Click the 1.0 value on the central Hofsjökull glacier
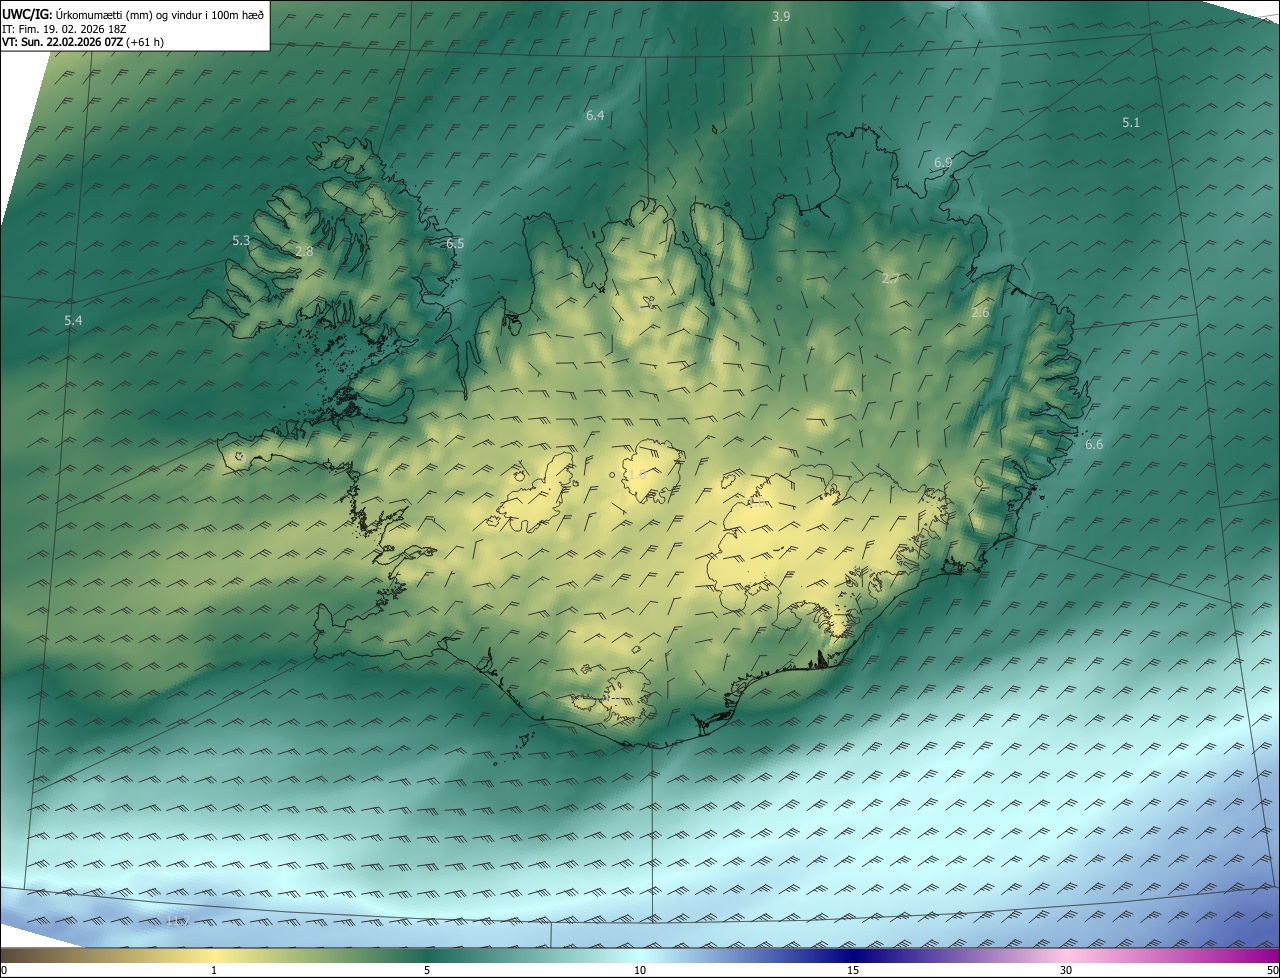The height and width of the screenshot is (978, 1280). (636, 474)
